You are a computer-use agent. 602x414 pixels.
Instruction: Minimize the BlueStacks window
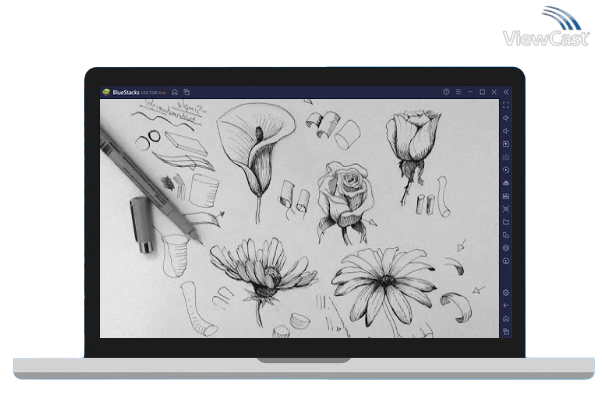[x=470, y=92]
